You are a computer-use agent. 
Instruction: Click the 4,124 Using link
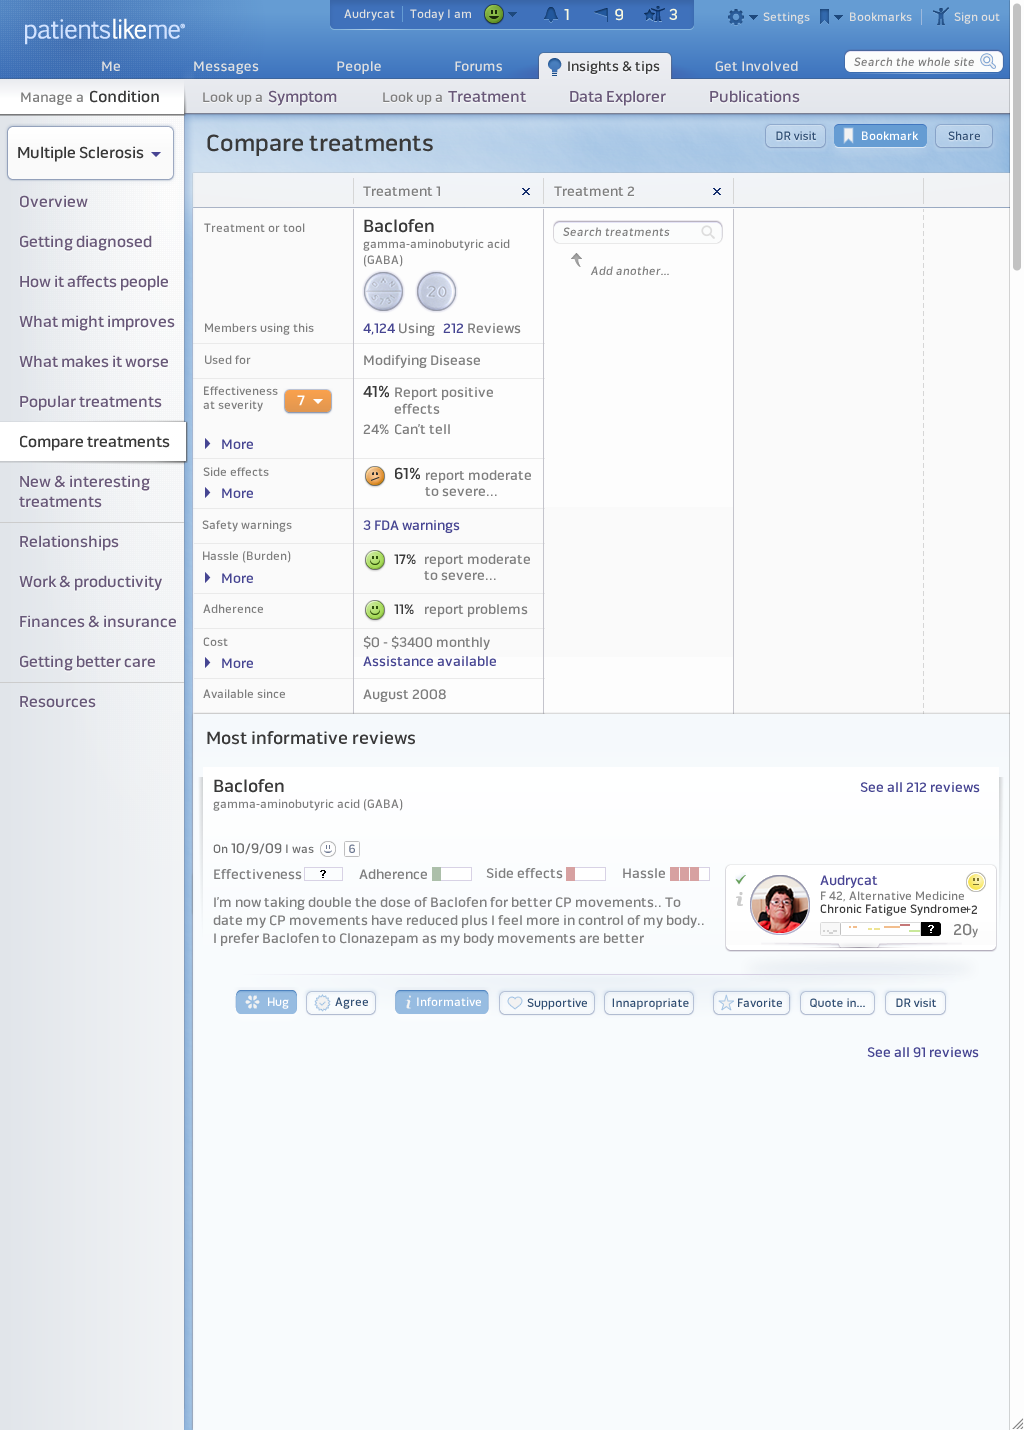[399, 328]
